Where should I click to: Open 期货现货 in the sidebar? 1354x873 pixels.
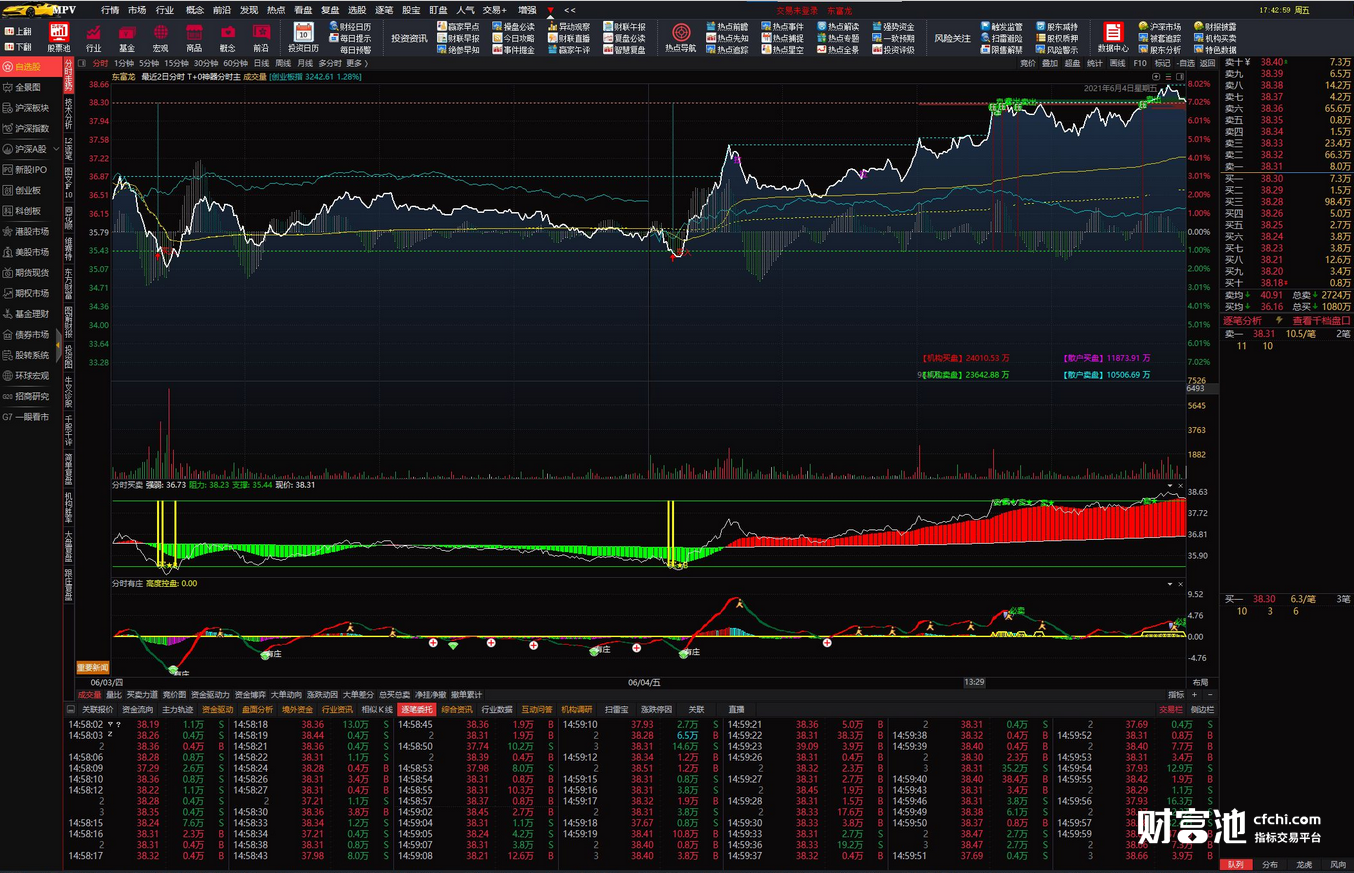click(28, 272)
